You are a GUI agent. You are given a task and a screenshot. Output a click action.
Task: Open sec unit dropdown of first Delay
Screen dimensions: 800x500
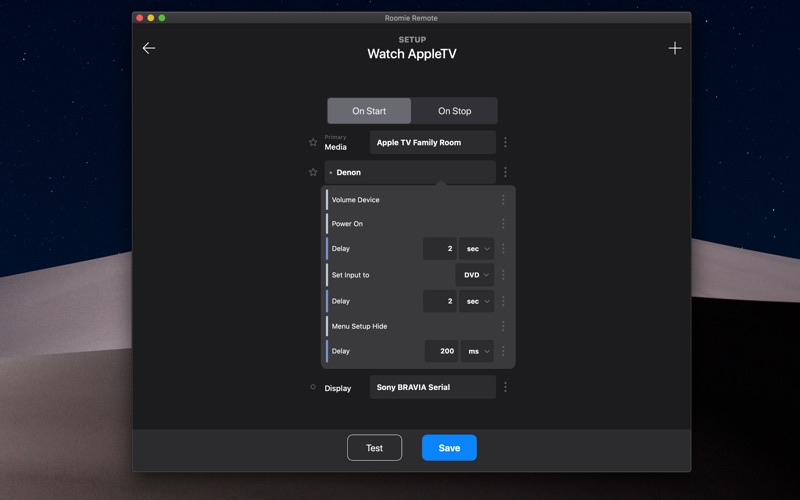(477, 248)
